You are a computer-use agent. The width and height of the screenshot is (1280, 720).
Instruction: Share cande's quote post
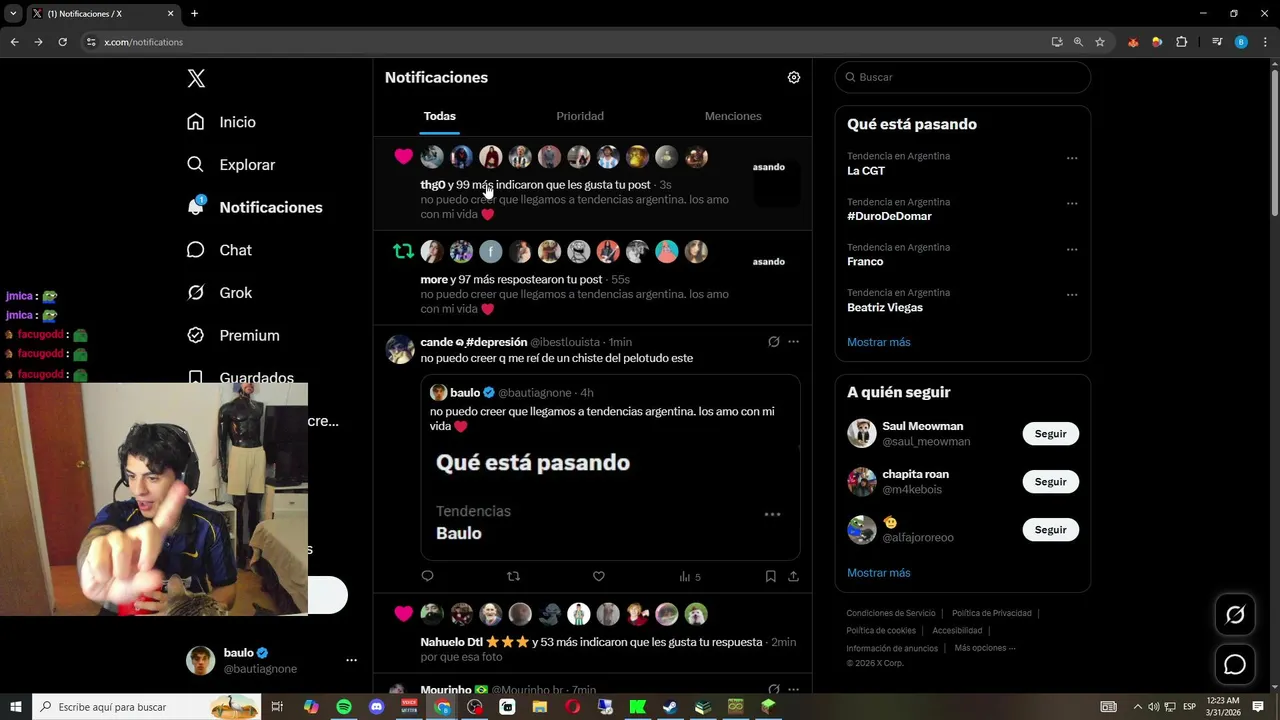(x=794, y=576)
